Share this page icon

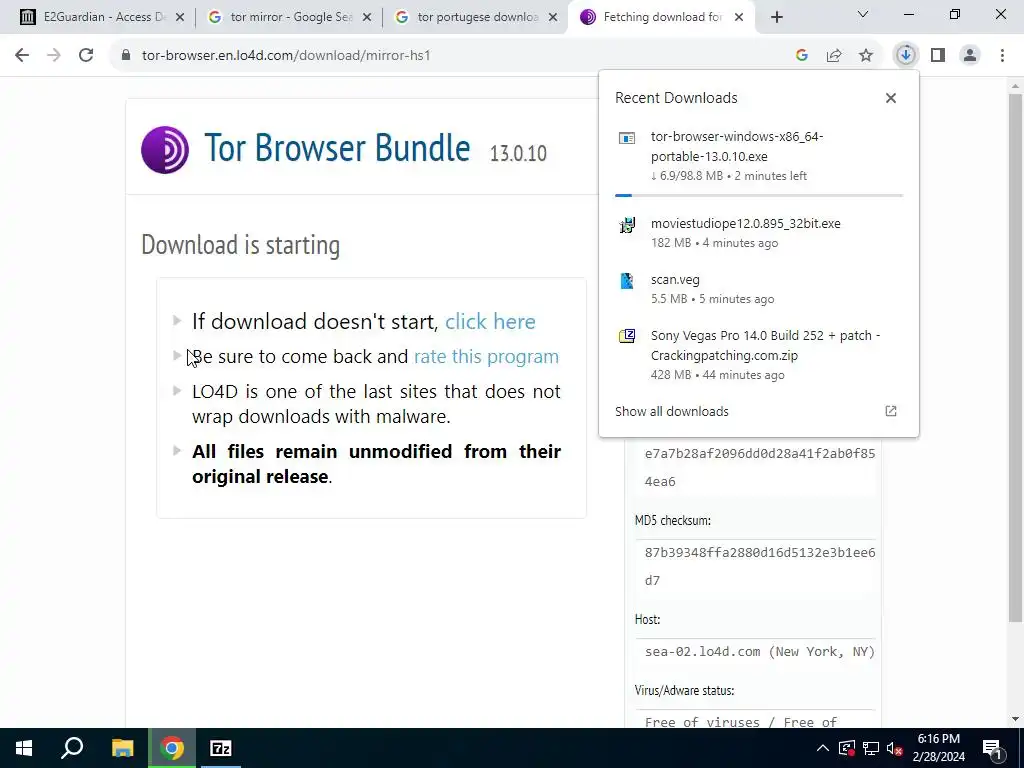(x=834, y=56)
